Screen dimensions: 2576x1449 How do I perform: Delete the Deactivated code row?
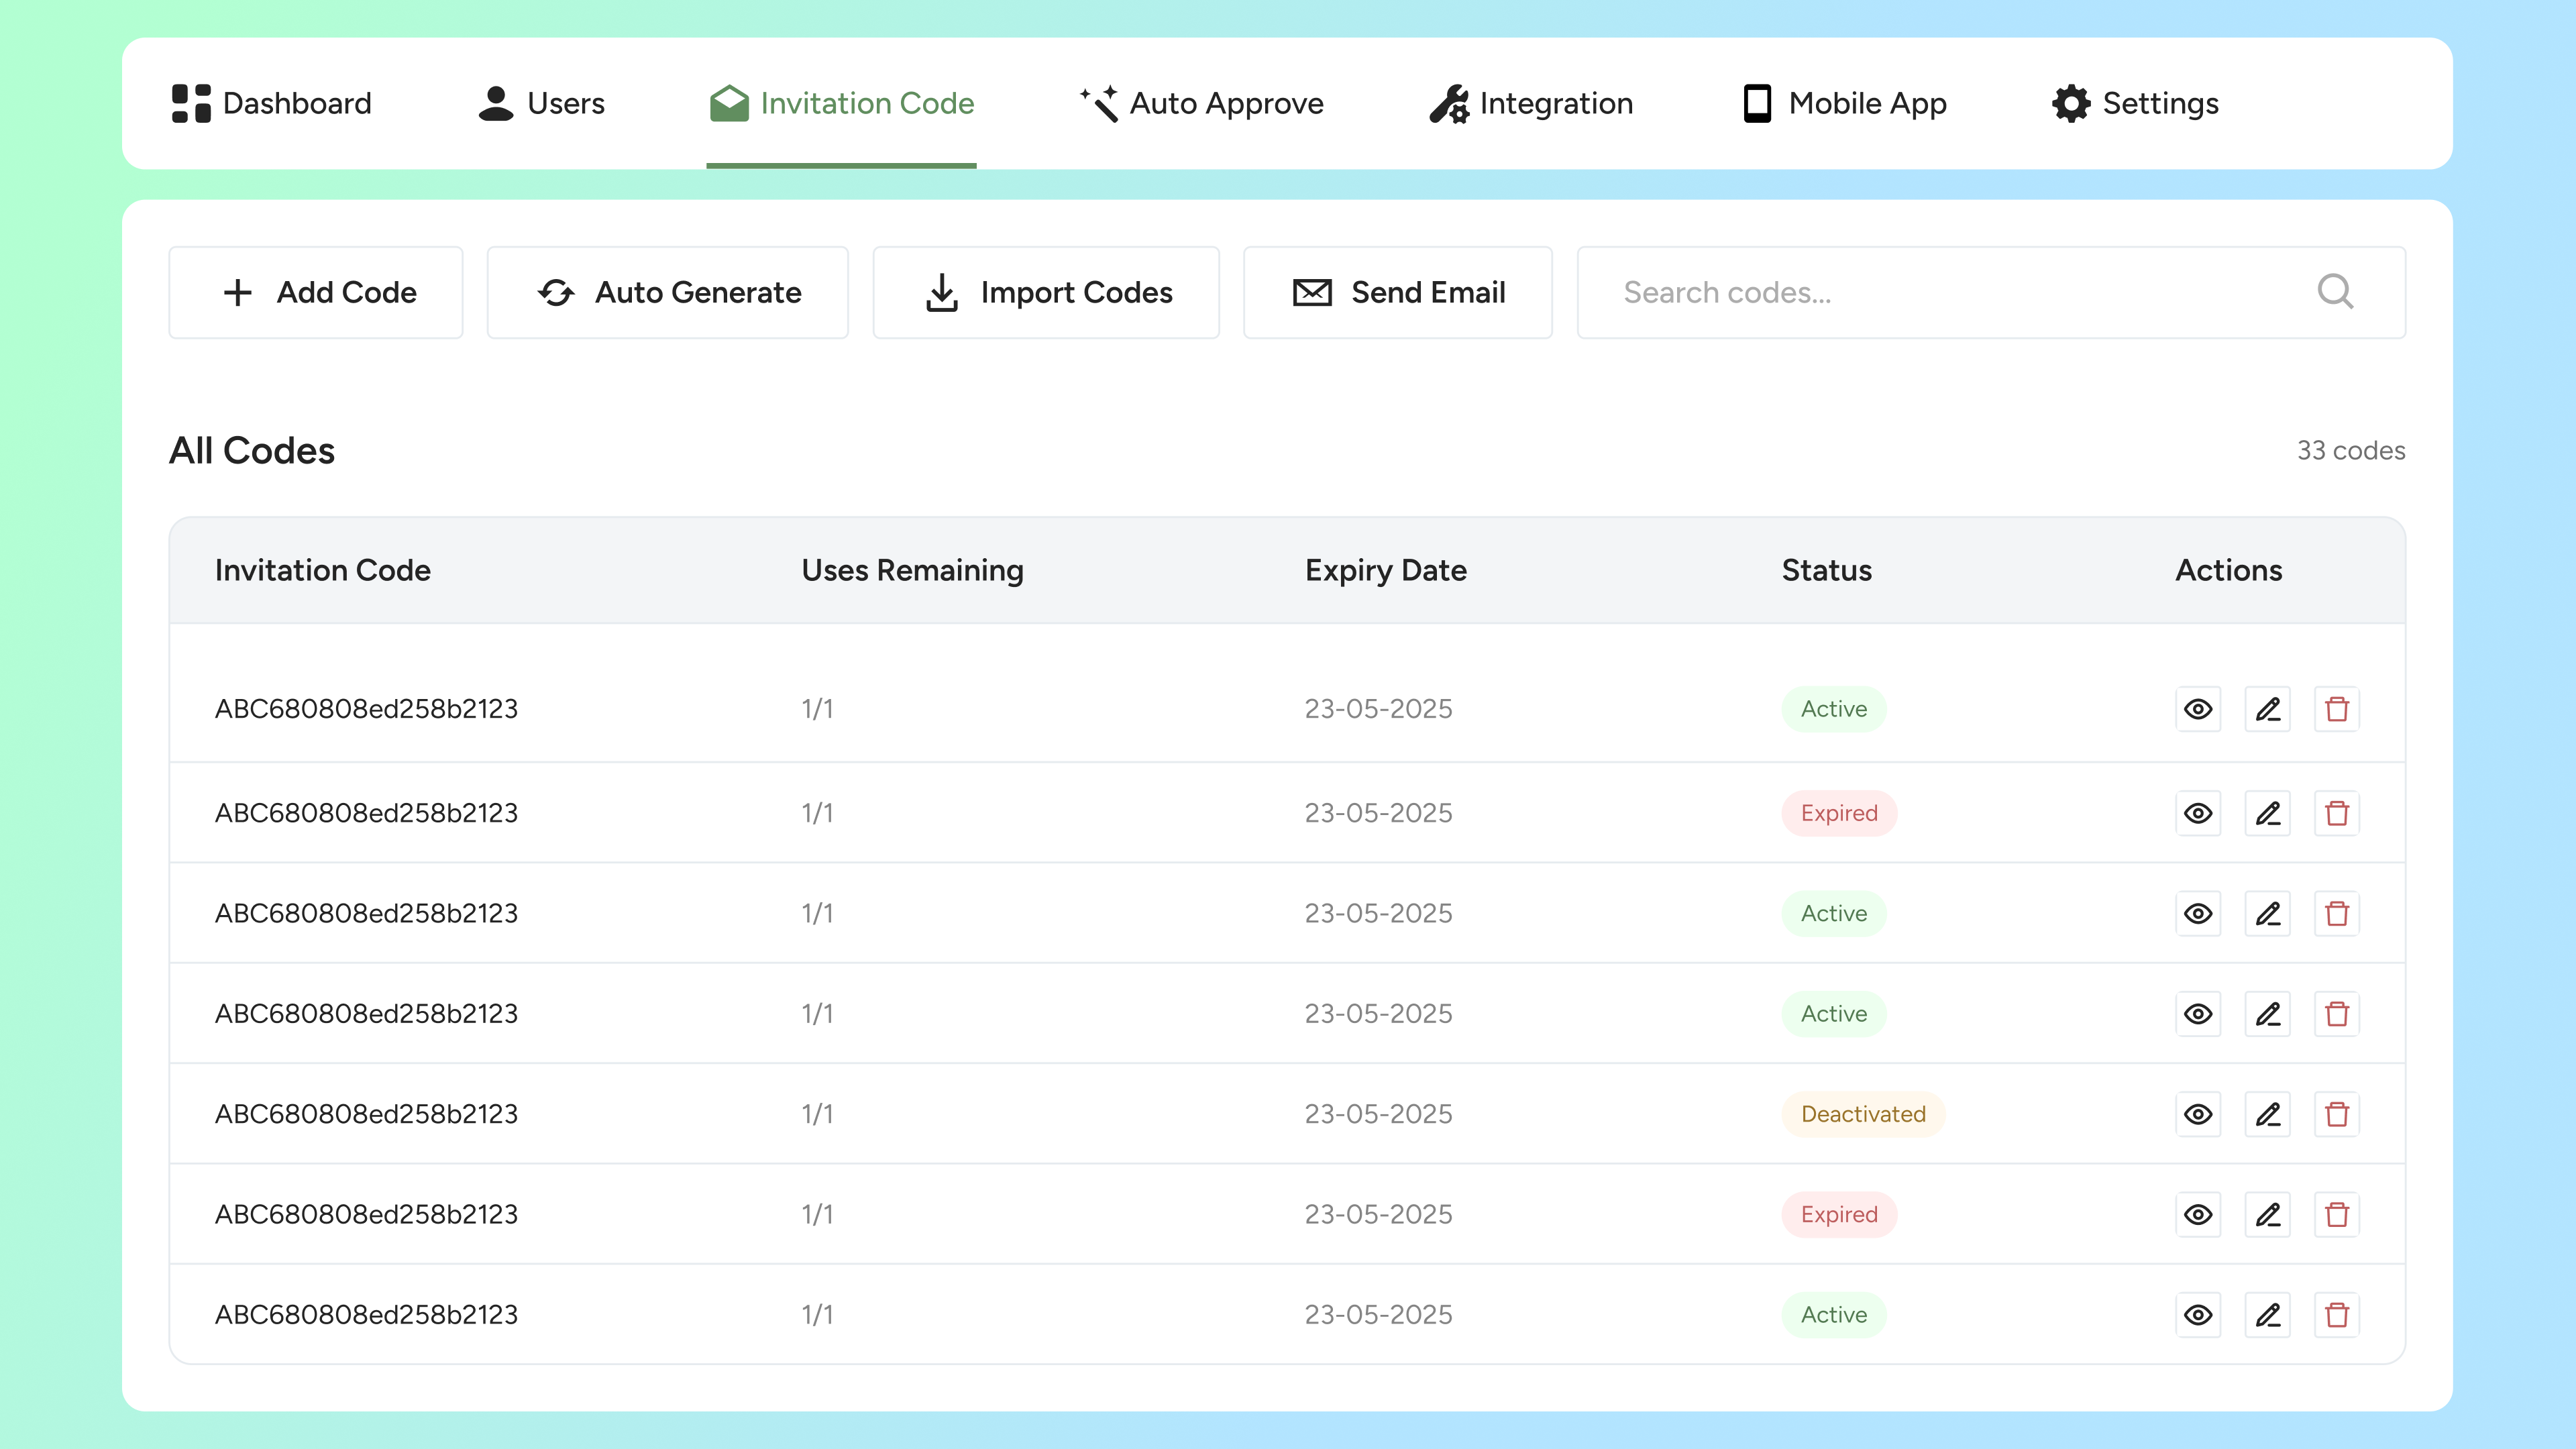tap(2336, 1114)
